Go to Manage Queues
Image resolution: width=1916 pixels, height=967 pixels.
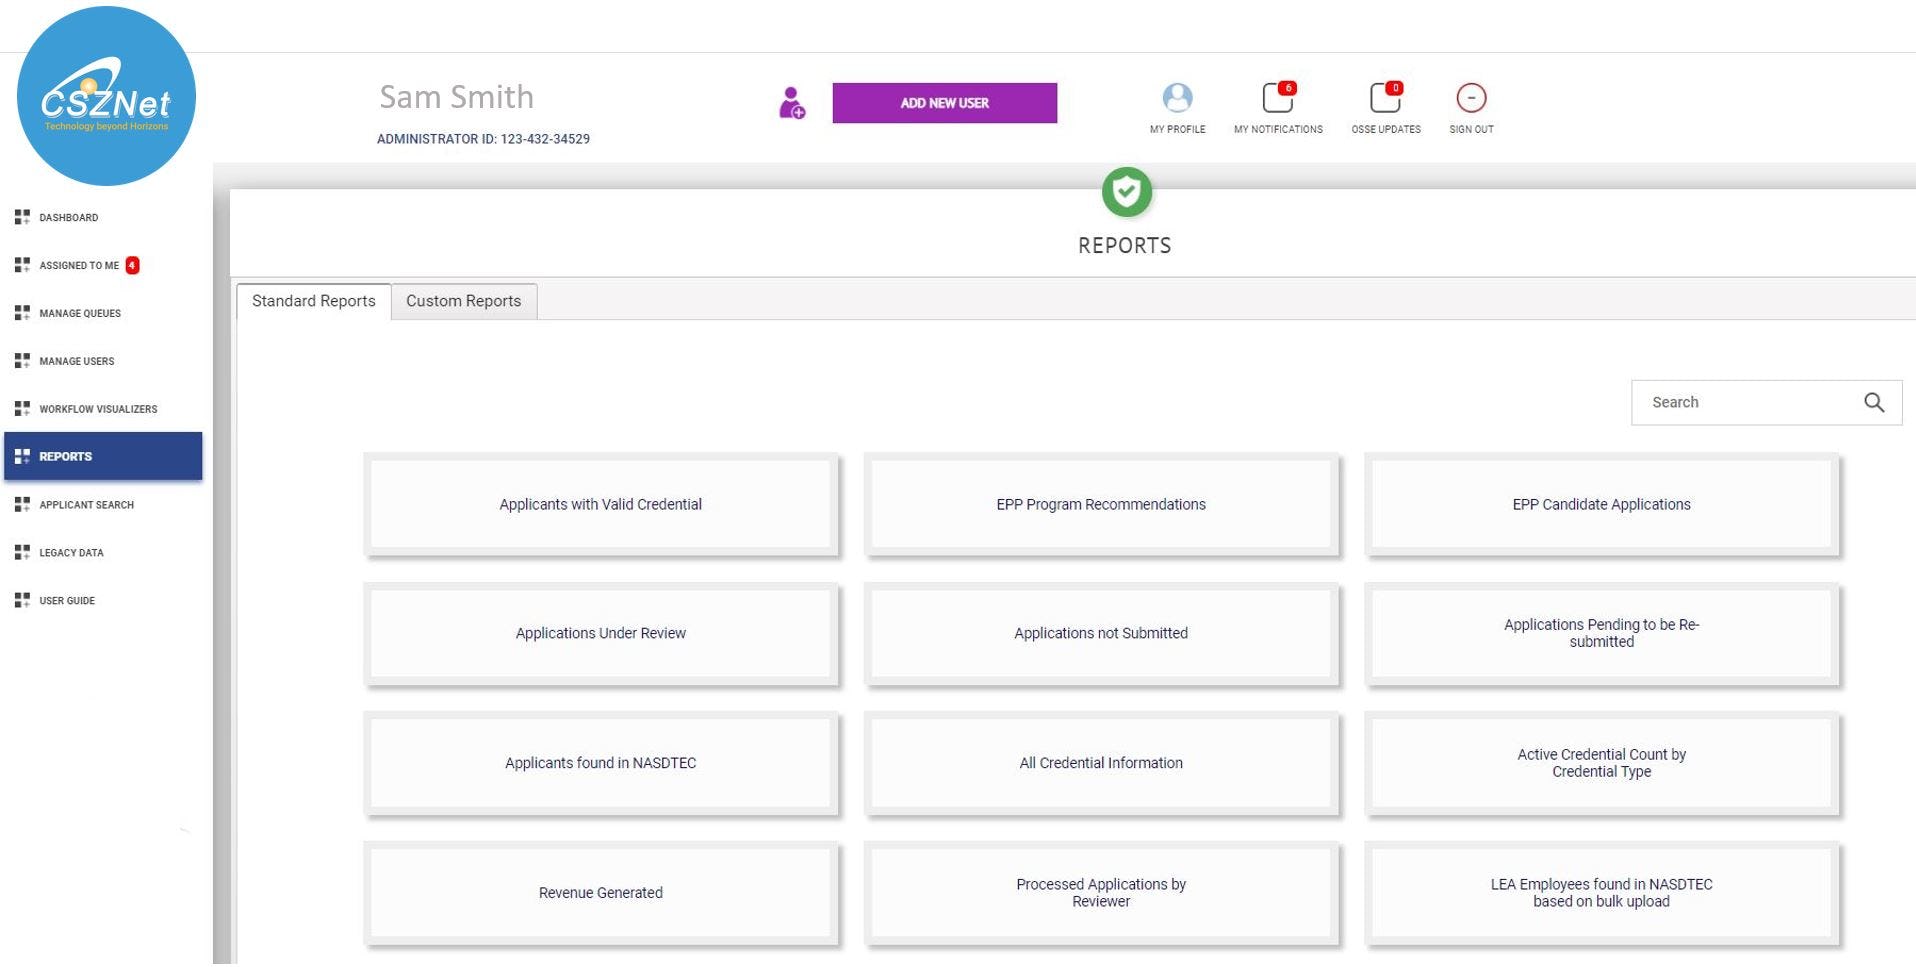point(79,313)
